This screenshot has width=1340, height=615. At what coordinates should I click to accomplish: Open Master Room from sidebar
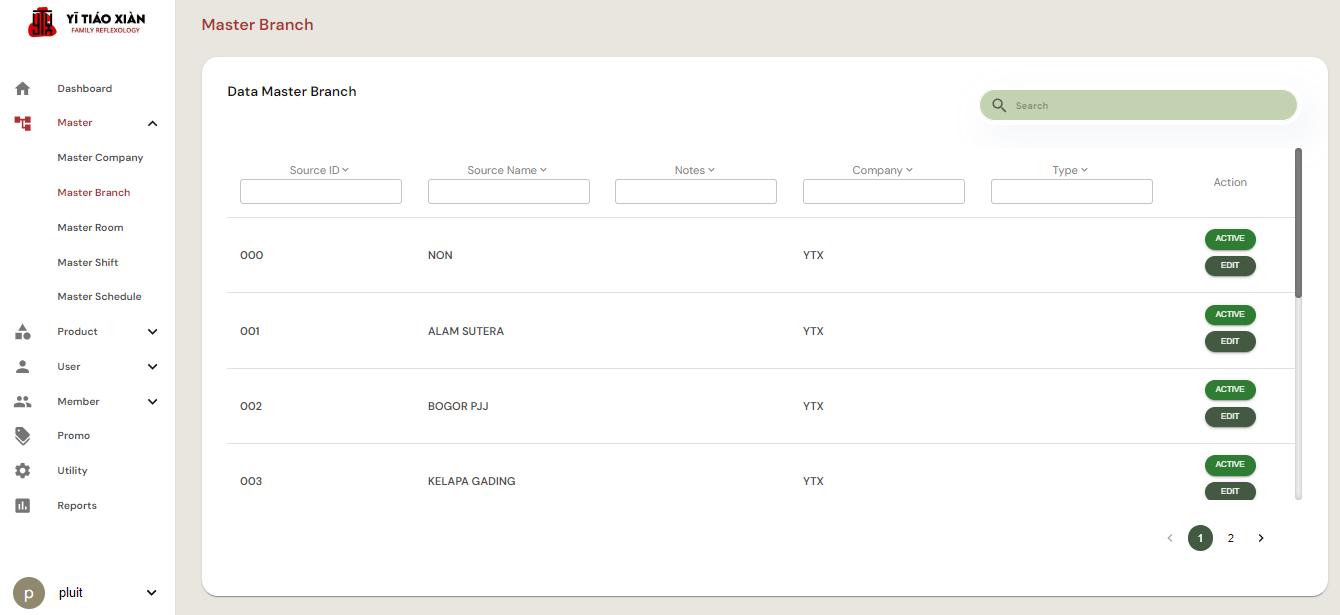tap(90, 228)
